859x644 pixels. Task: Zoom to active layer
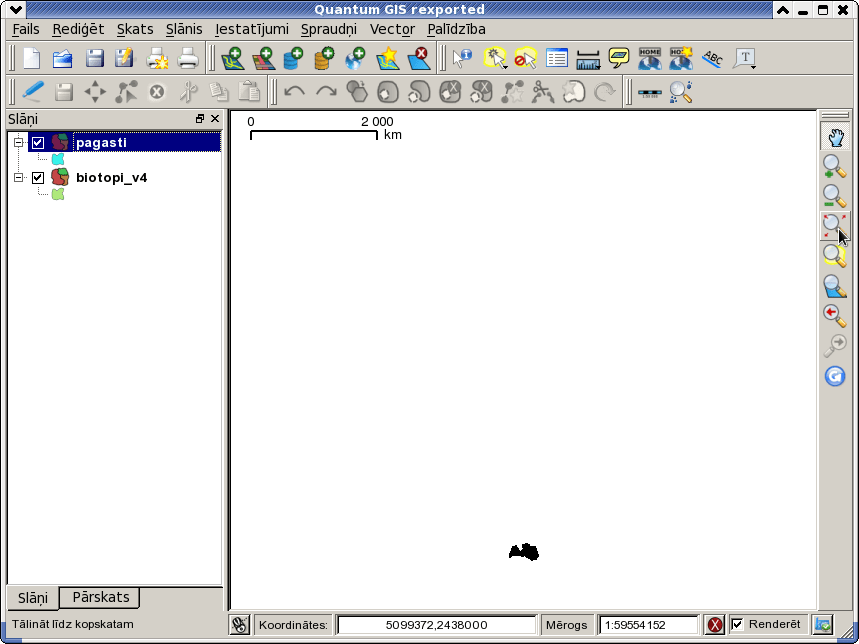point(835,286)
